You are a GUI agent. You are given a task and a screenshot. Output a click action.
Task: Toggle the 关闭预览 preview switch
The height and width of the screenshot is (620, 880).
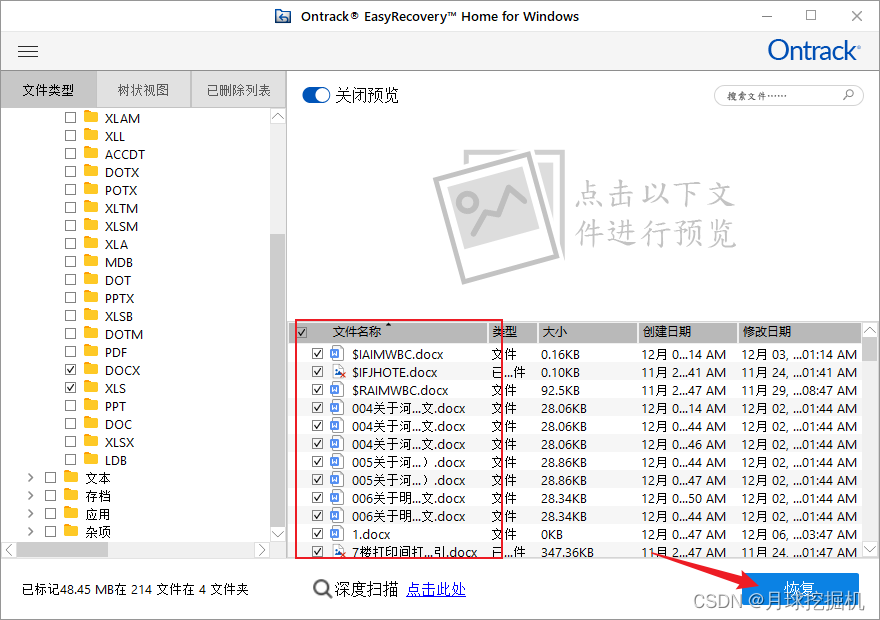(x=316, y=95)
